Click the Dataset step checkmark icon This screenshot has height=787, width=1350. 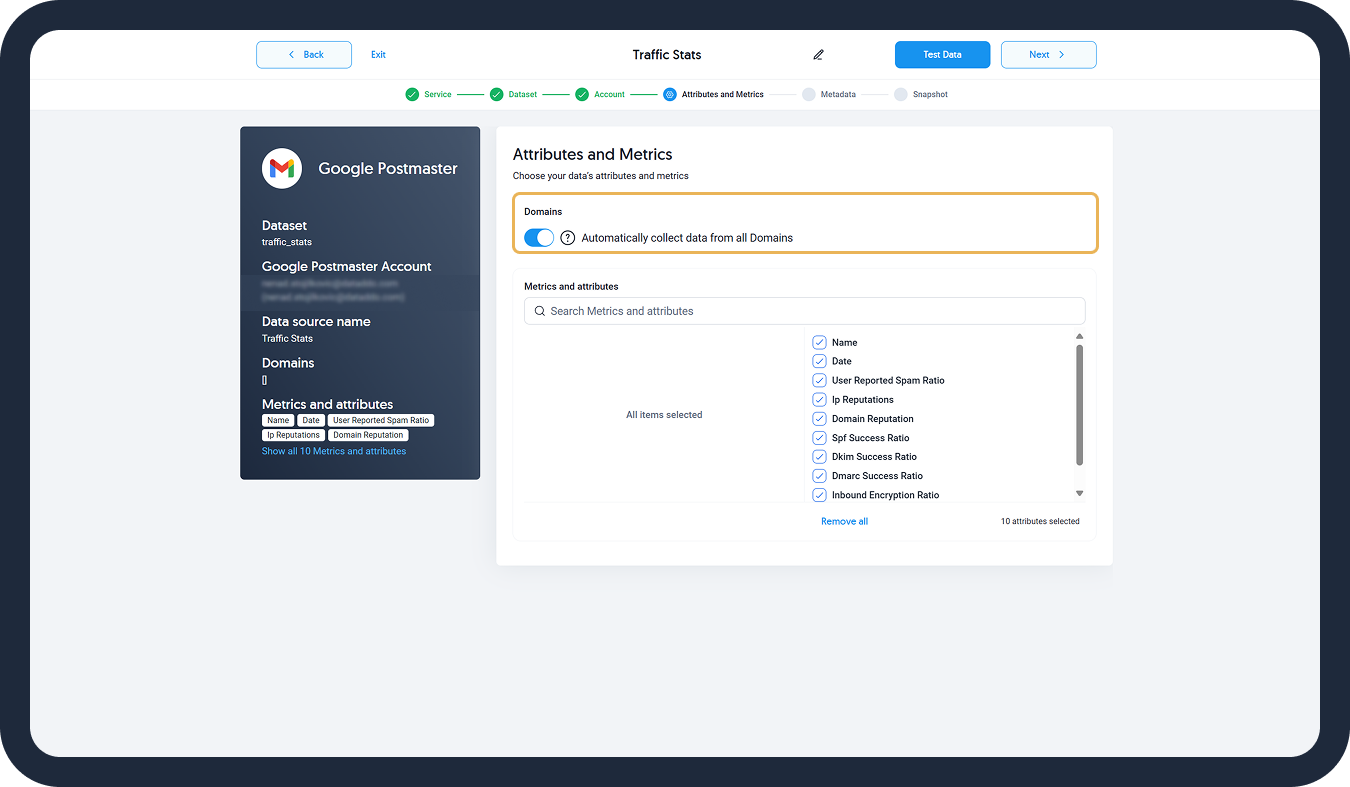(496, 95)
